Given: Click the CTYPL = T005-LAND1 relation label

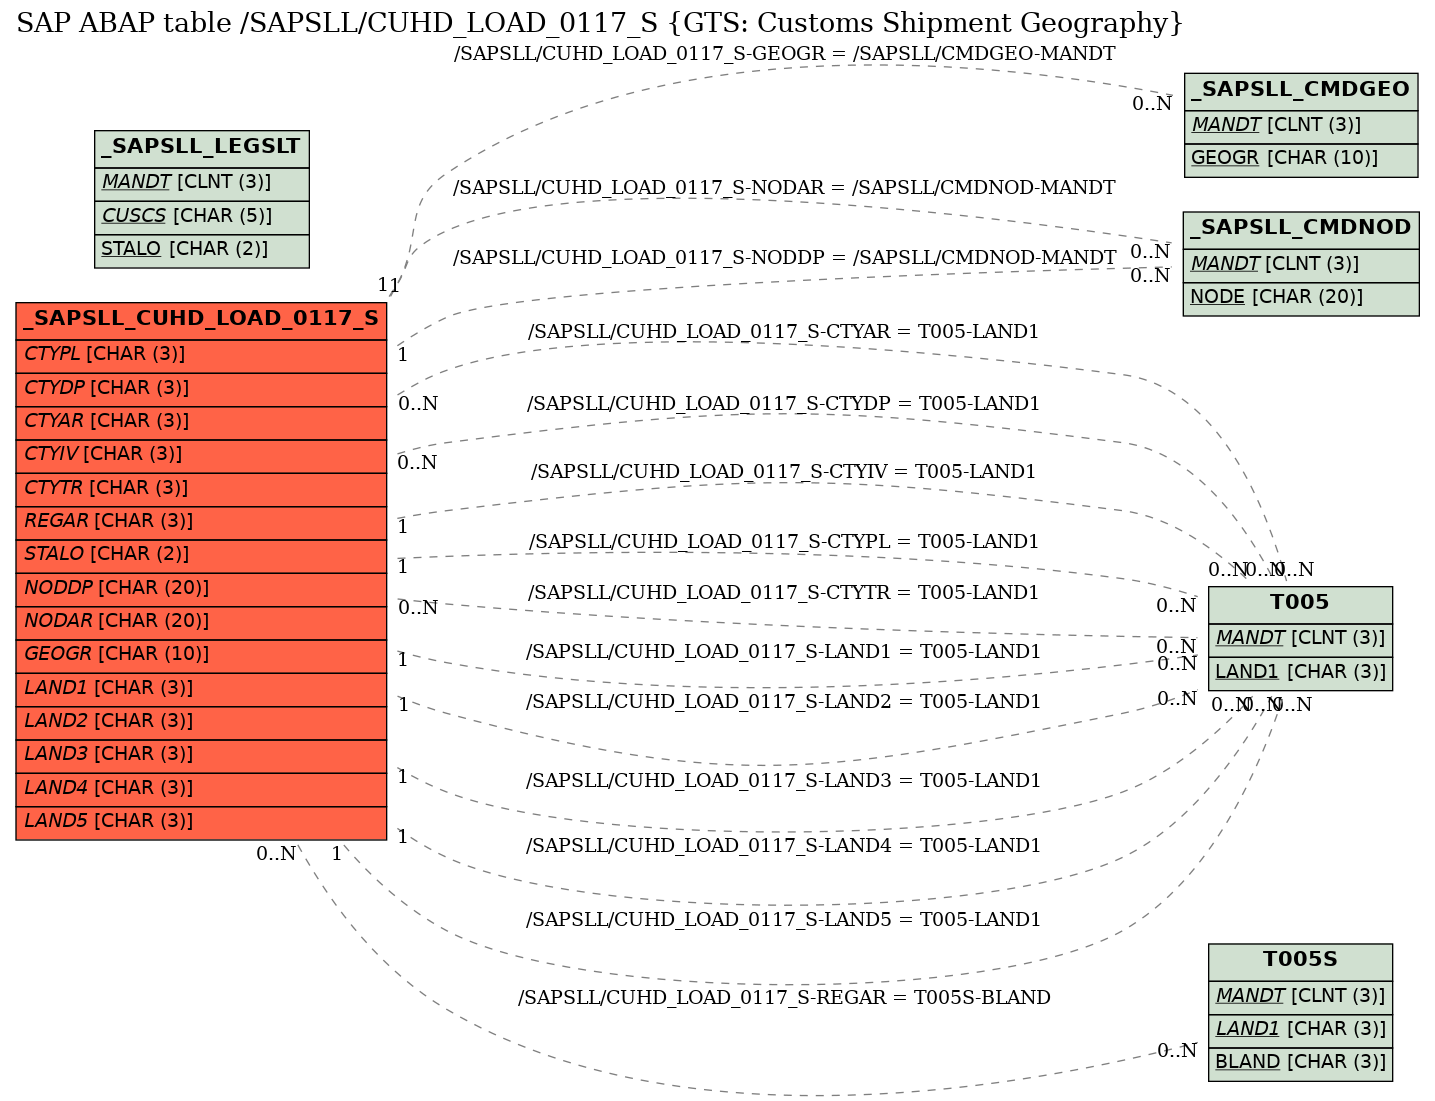Looking at the screenshot, I should tap(784, 542).
